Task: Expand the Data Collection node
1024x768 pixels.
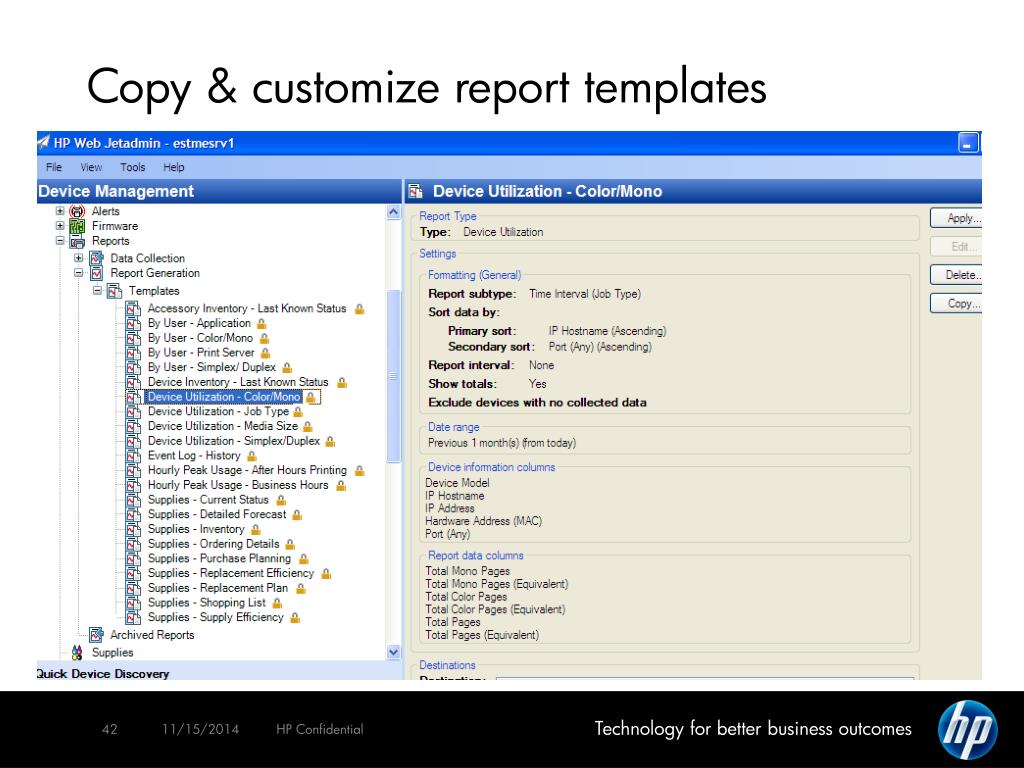Action: [78, 258]
